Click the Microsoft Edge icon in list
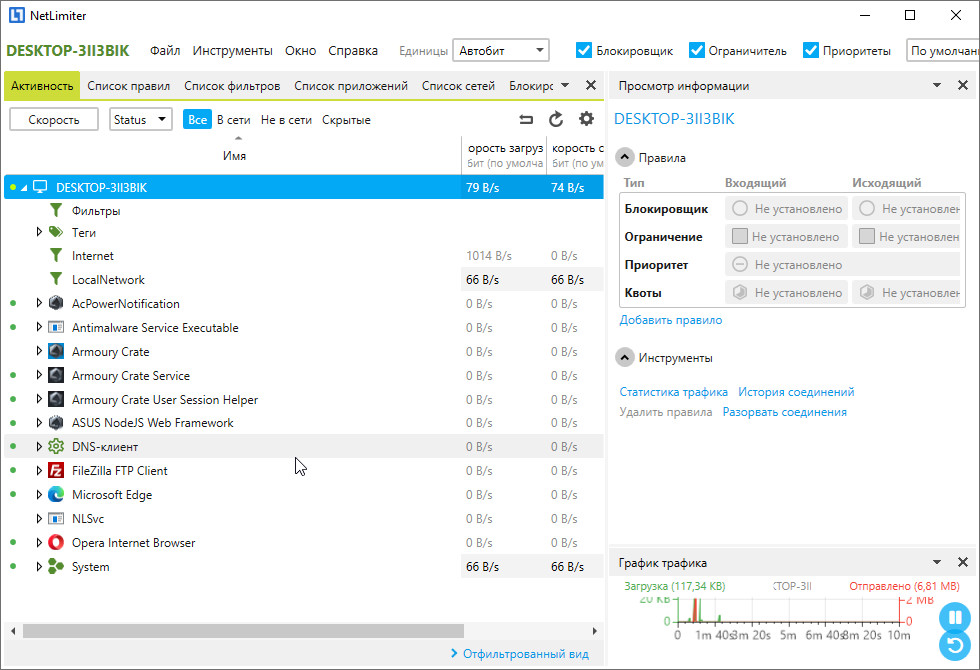The height and width of the screenshot is (670, 980). coord(56,495)
